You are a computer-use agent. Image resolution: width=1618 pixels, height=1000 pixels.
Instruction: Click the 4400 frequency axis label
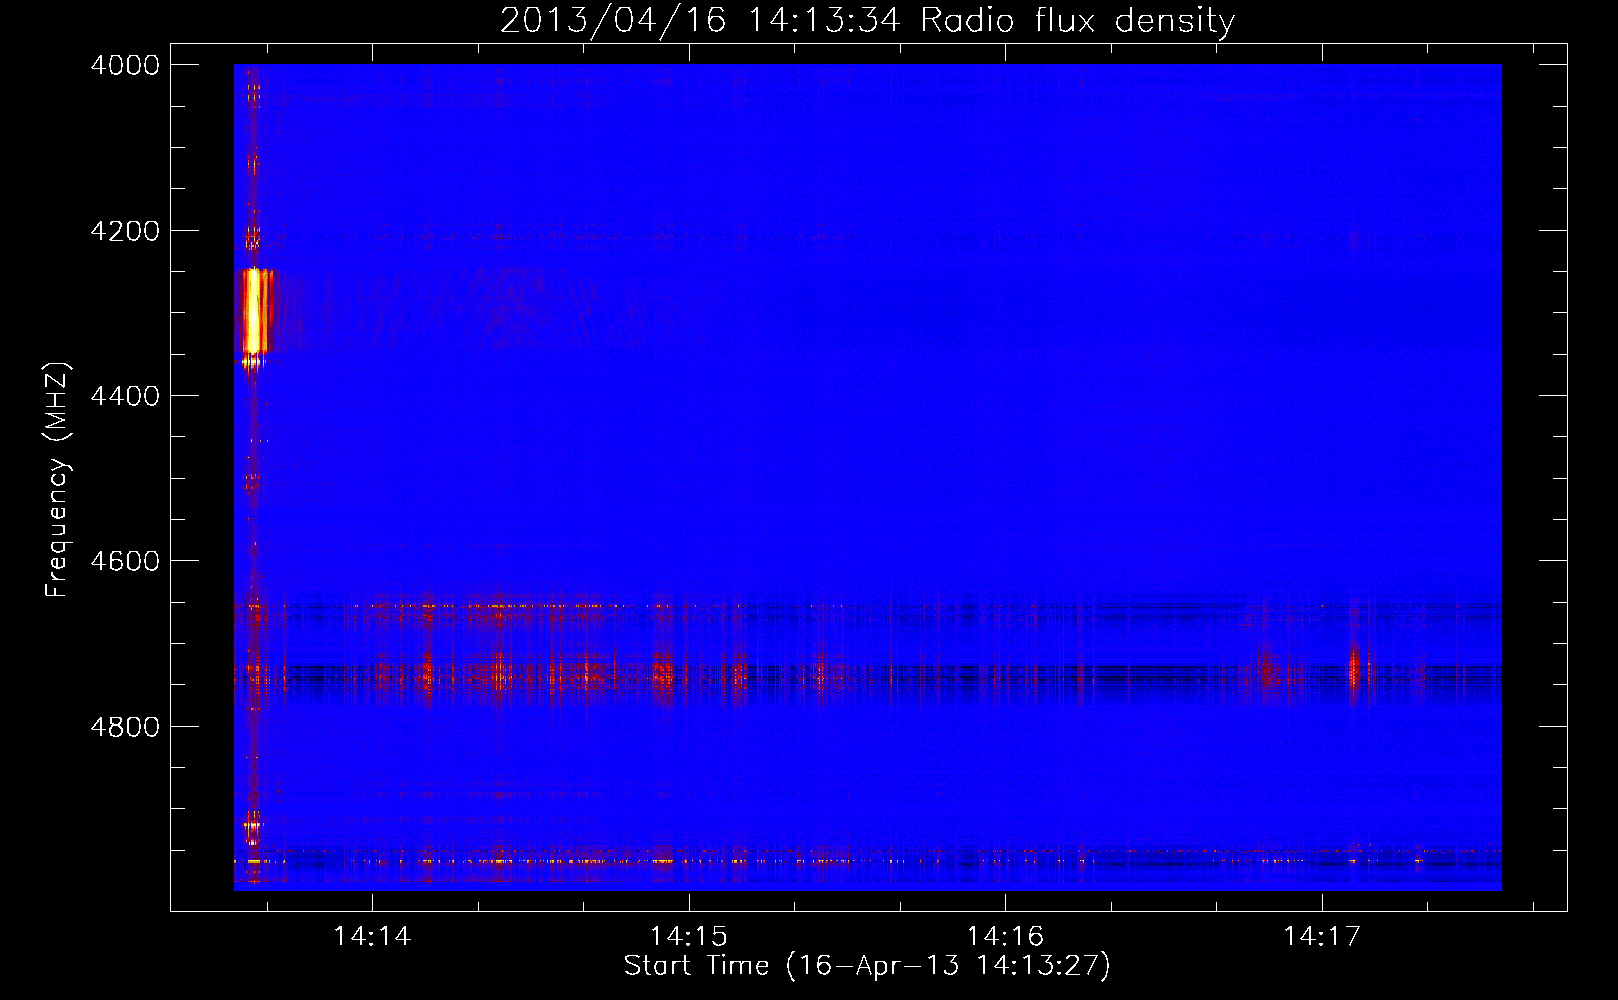tap(125, 396)
